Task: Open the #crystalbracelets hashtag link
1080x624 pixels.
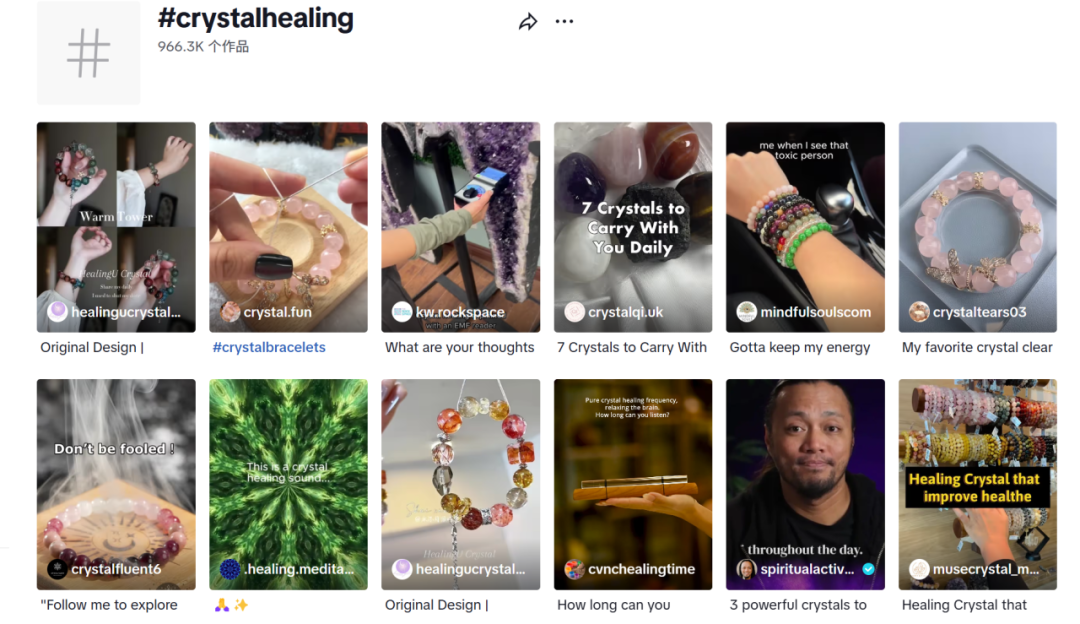Action: (x=269, y=348)
